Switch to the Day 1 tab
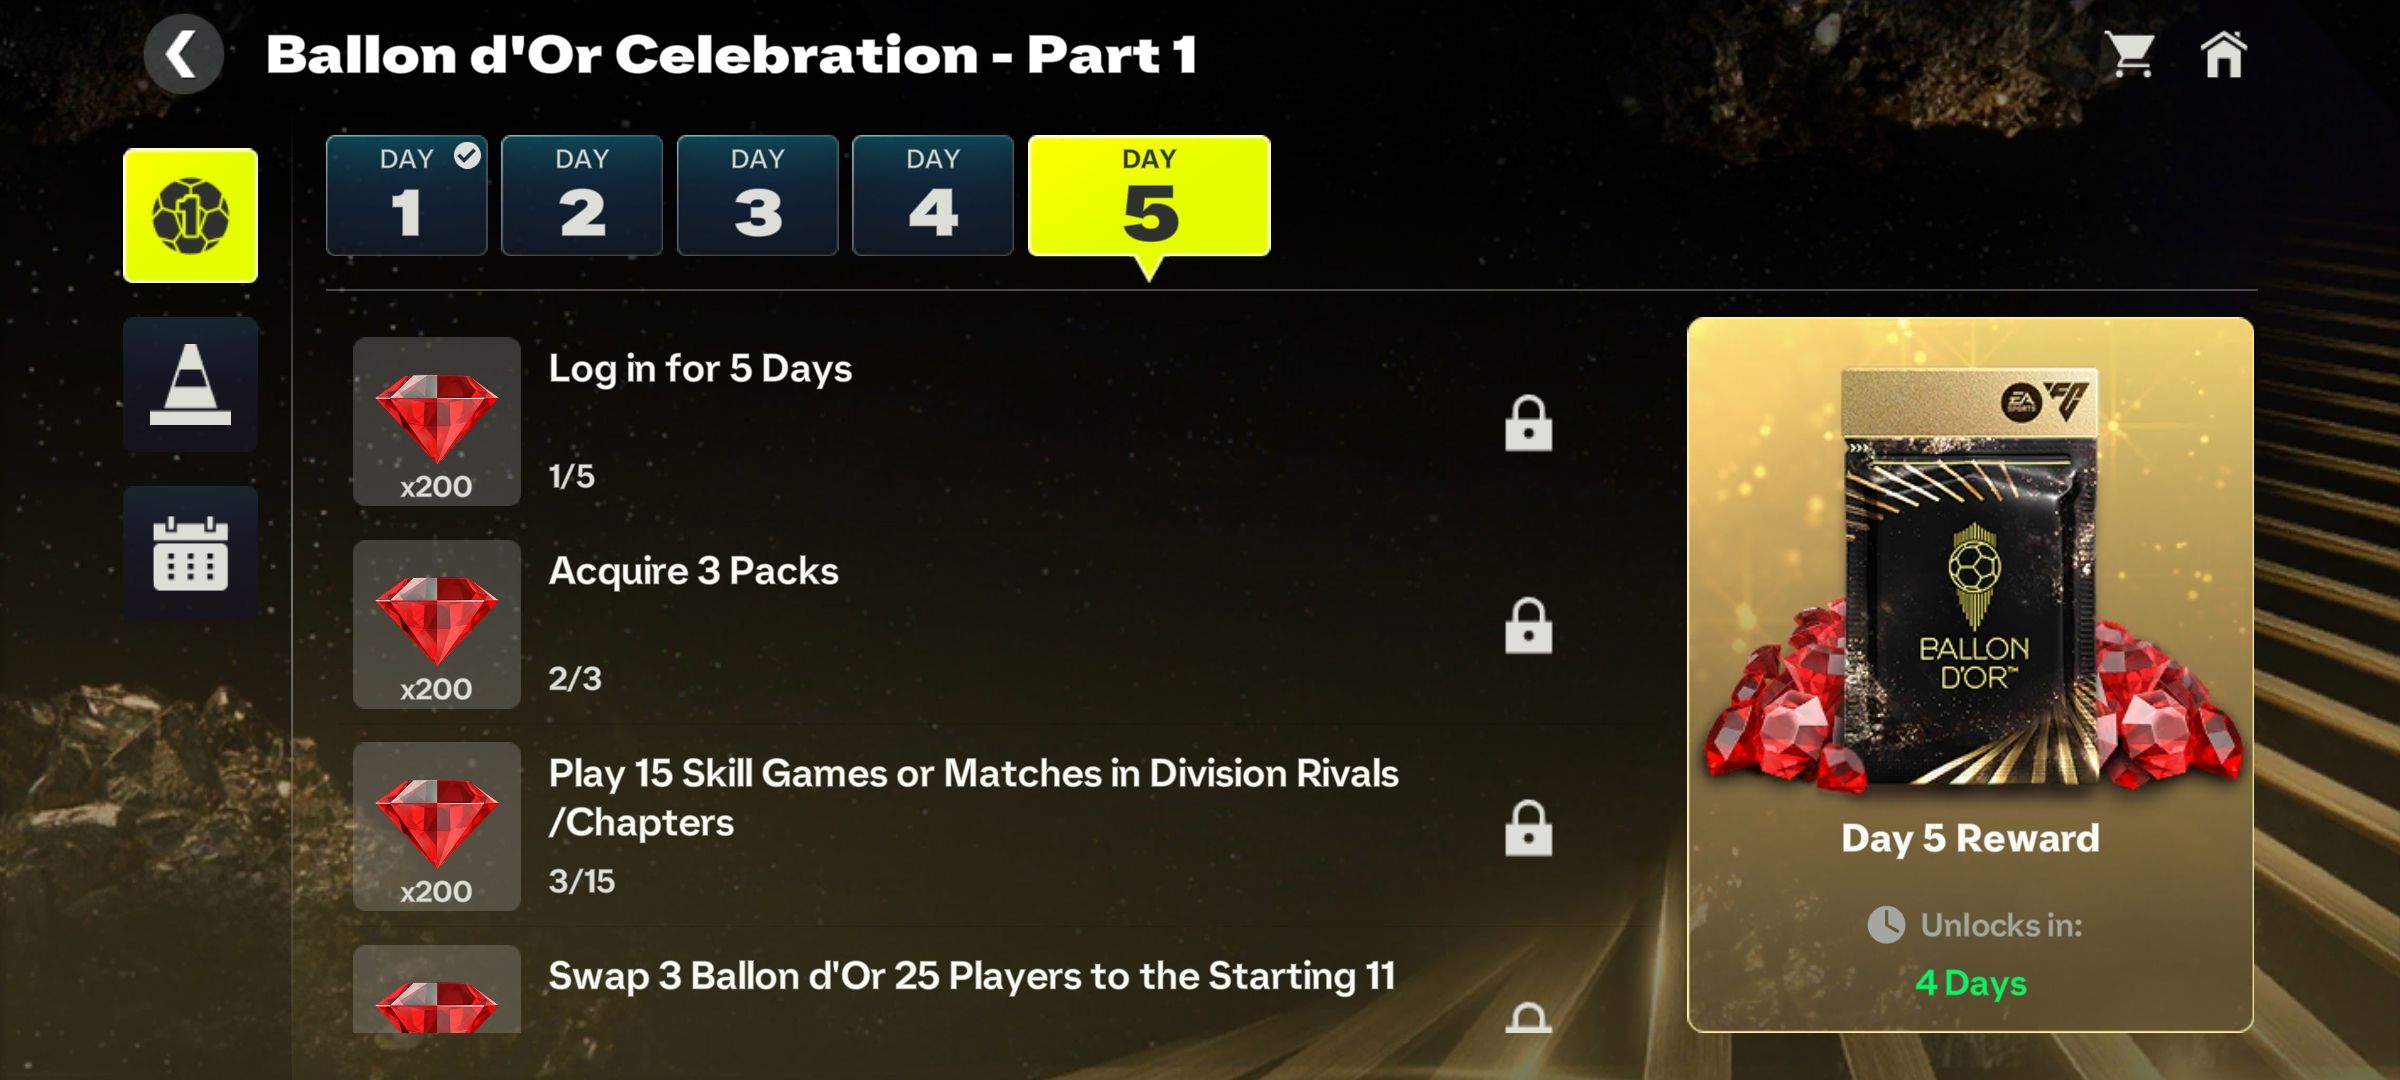This screenshot has height=1080, width=2400. tap(406, 195)
